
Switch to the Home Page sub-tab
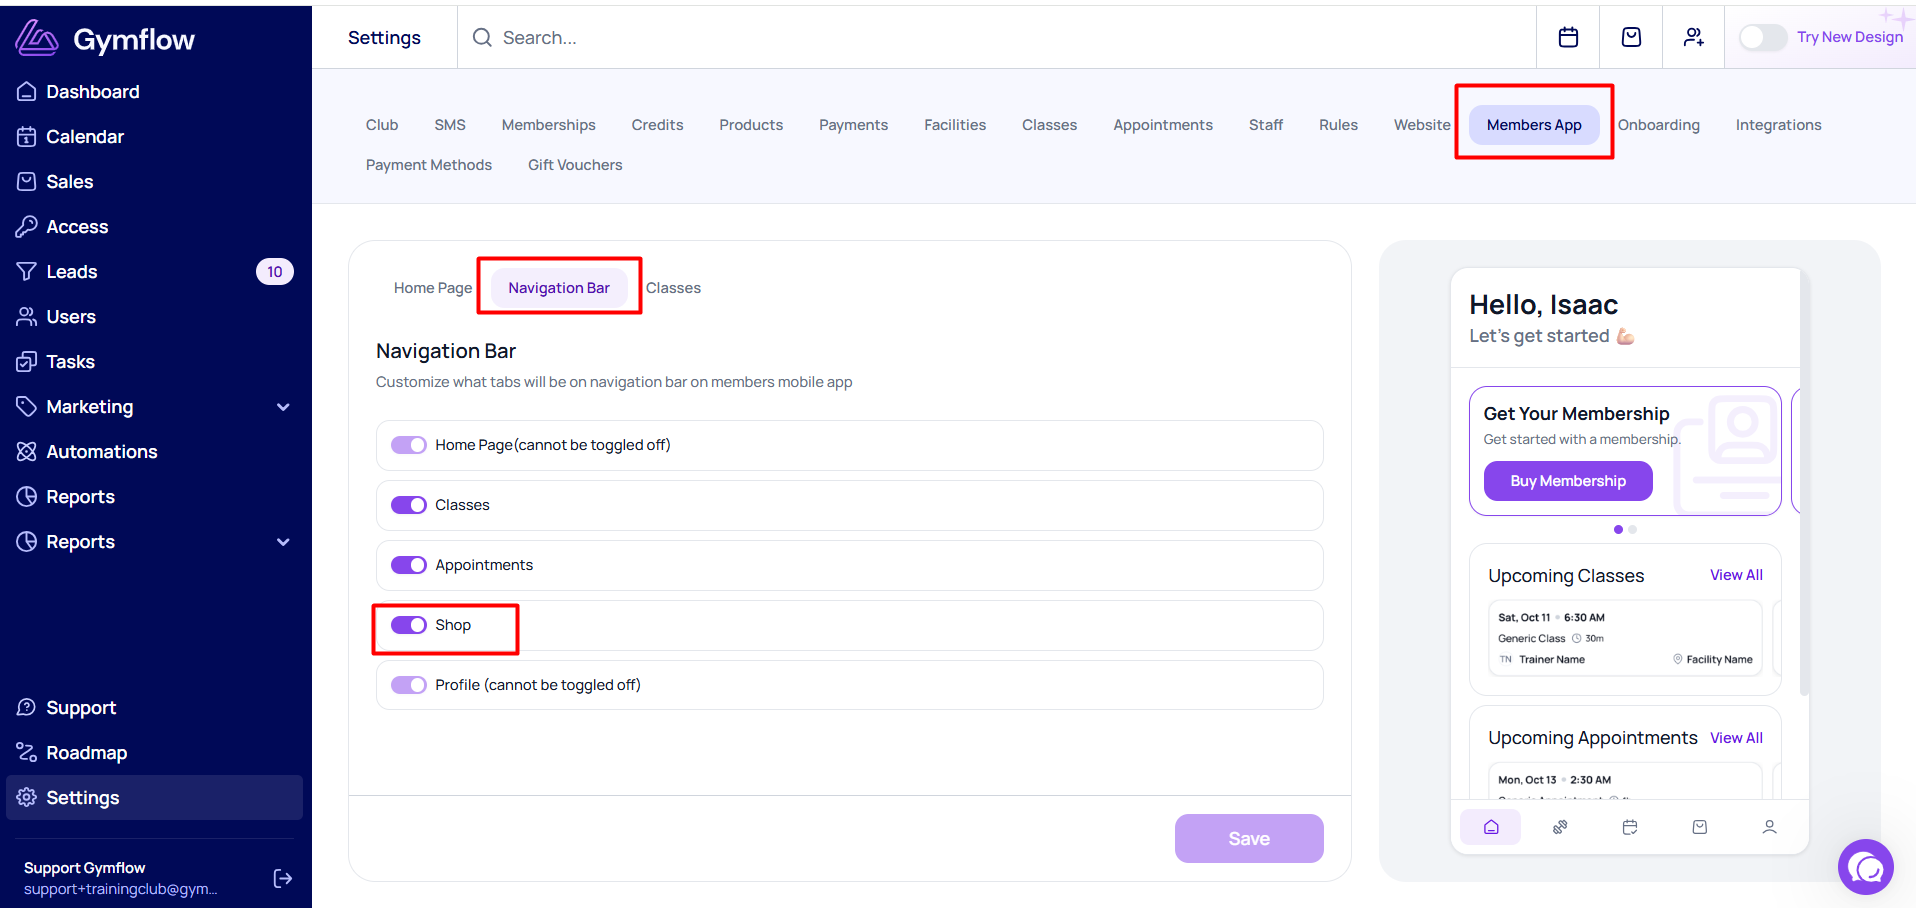click(x=433, y=288)
